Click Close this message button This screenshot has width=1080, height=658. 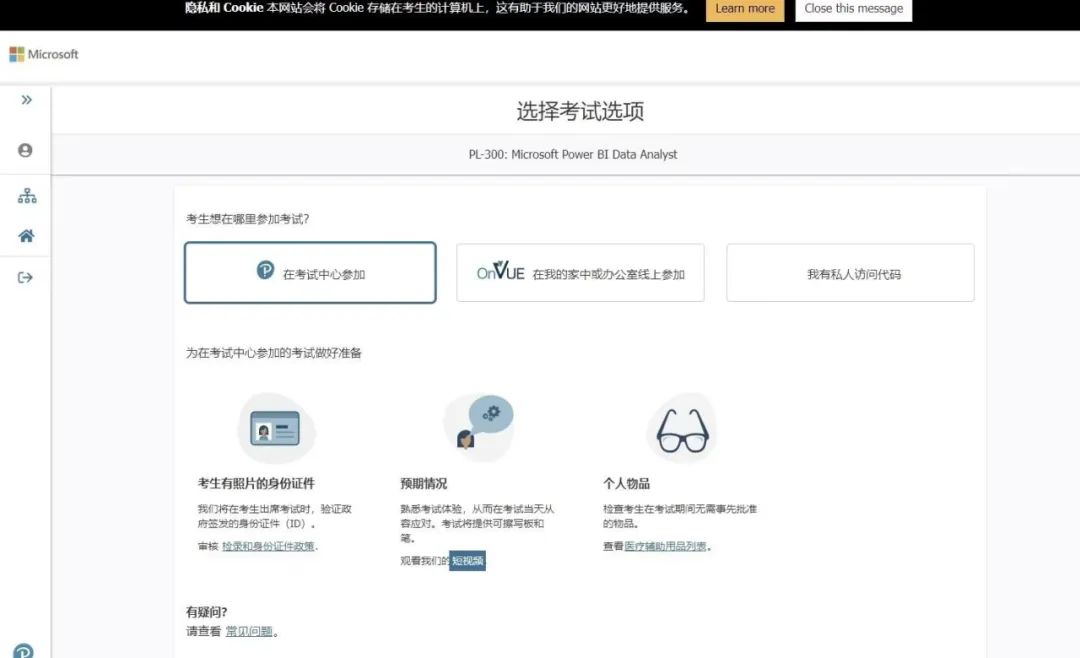click(x=853, y=9)
